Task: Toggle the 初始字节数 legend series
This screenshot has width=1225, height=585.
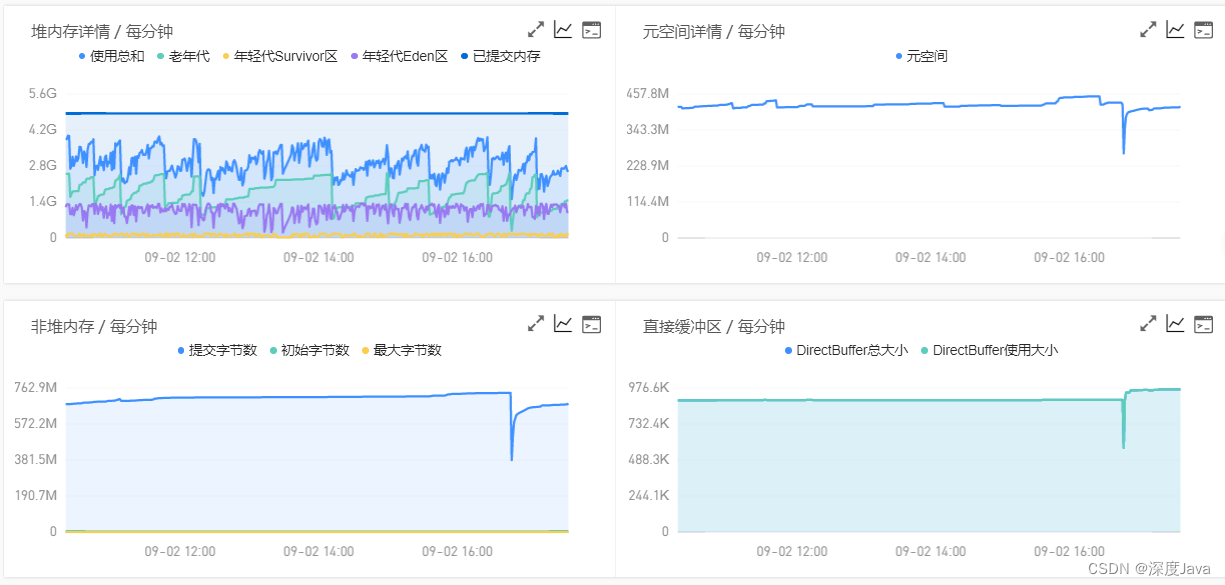Action: tap(309, 350)
